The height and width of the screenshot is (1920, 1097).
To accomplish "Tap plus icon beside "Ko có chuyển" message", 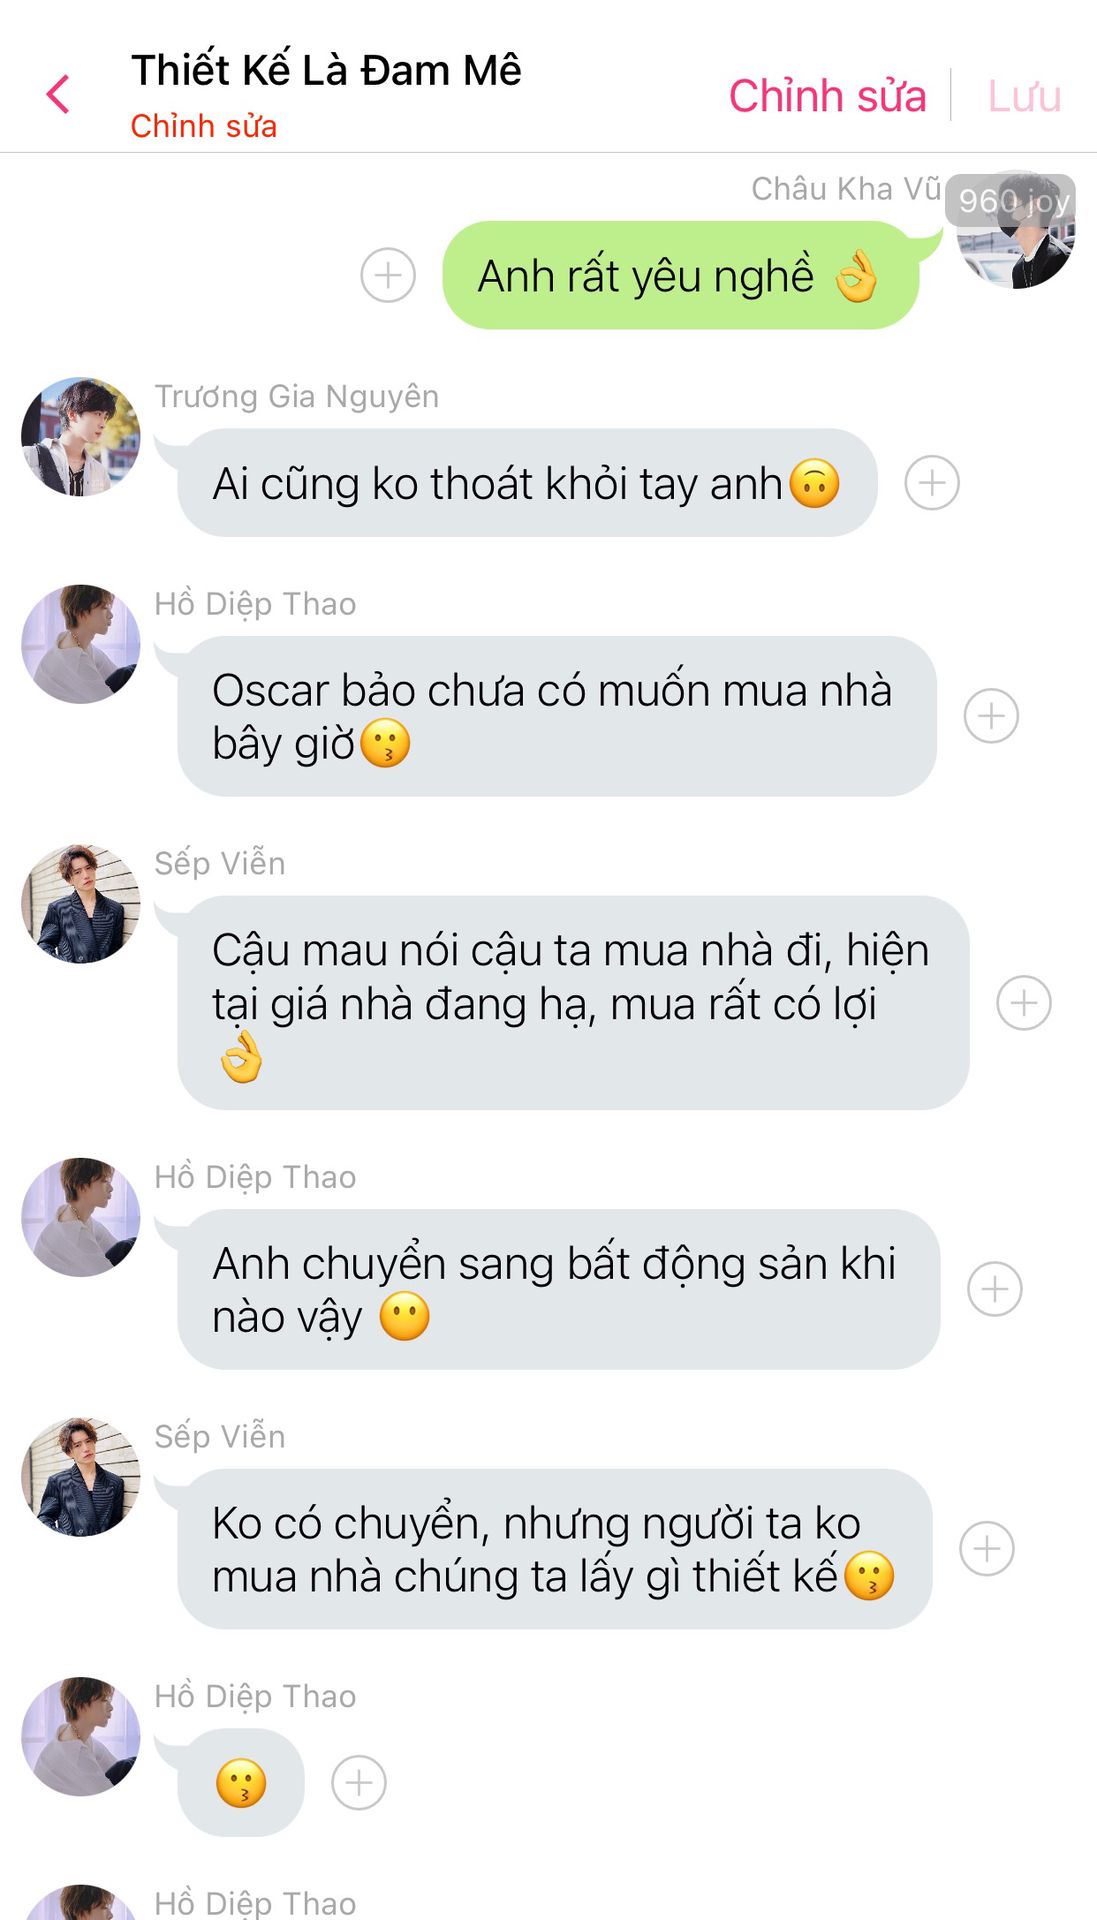I will [987, 1549].
